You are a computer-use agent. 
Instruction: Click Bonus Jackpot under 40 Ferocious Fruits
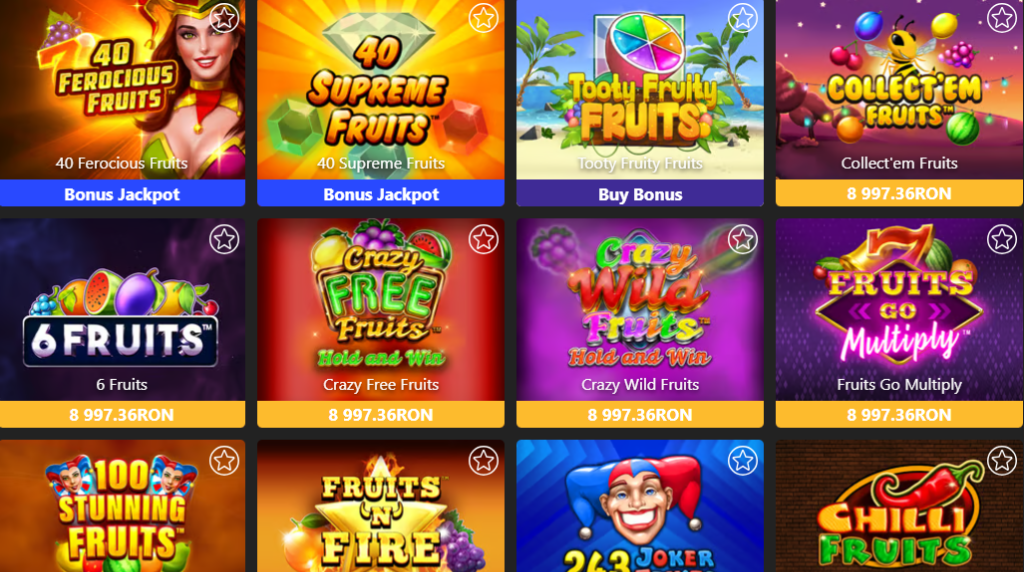[x=122, y=194]
